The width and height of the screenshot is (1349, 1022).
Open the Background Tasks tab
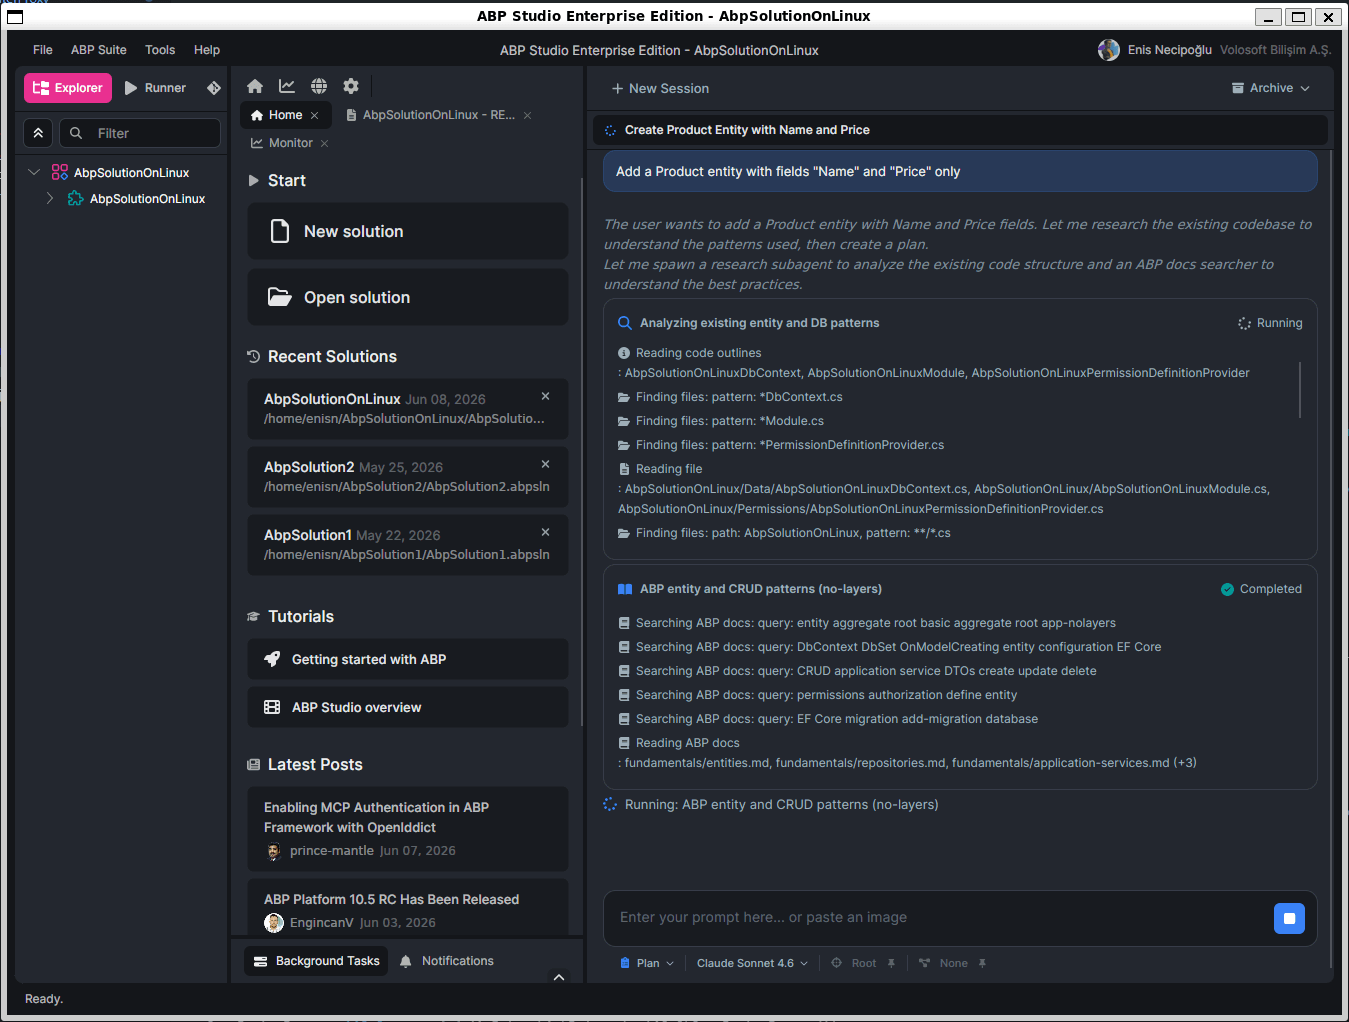pos(316,961)
